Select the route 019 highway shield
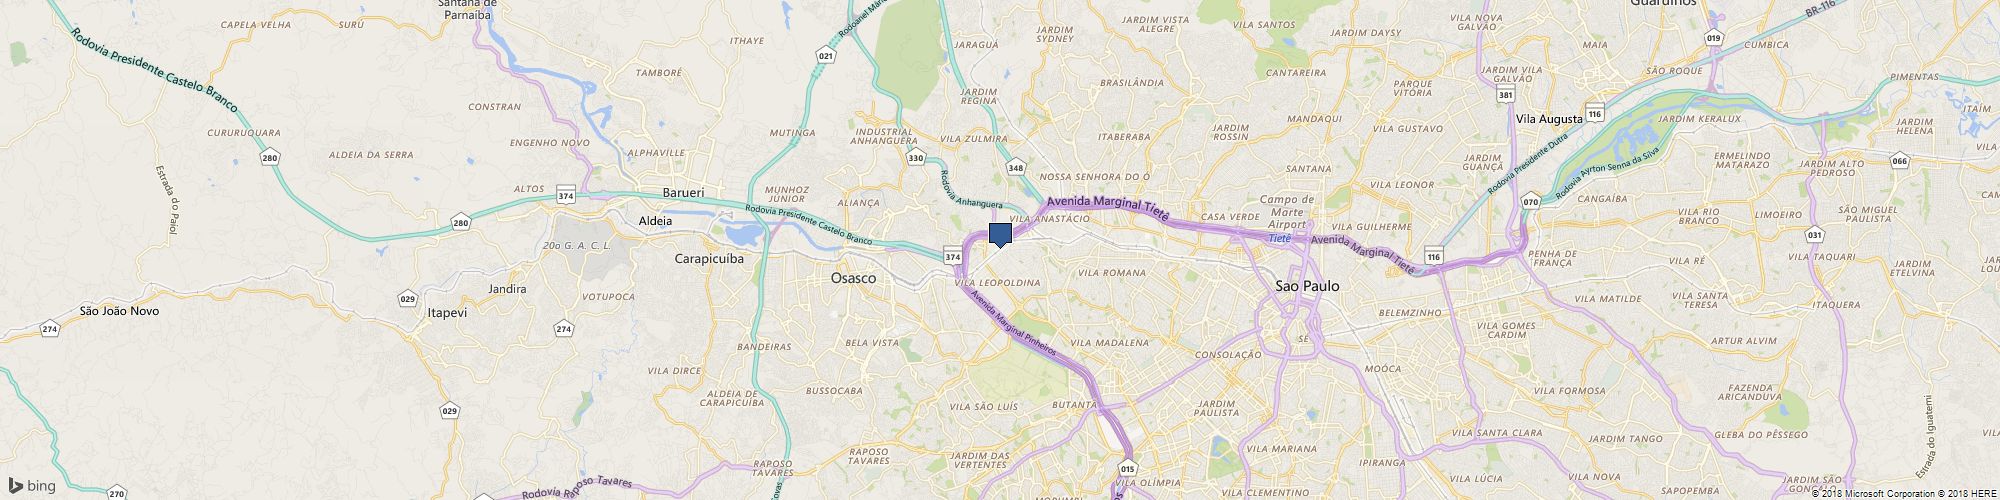This screenshot has height=500, width=2000. (1713, 38)
